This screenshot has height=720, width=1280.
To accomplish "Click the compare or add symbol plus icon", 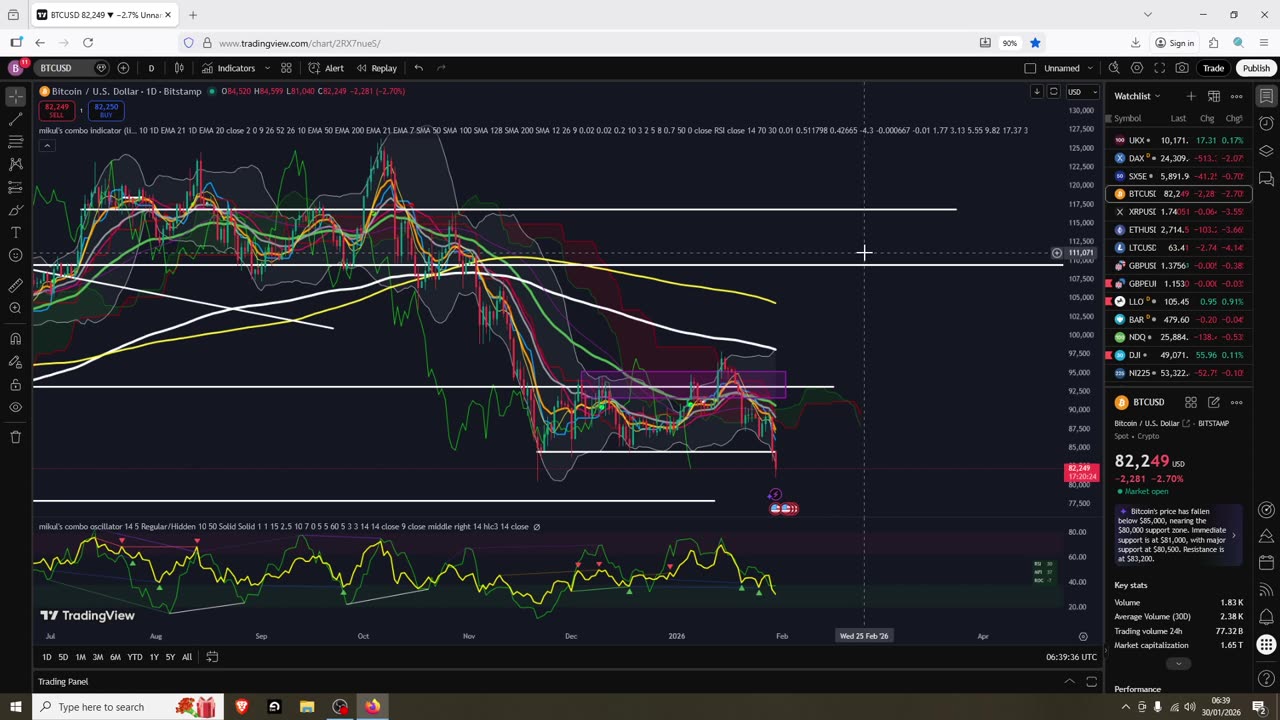I will pyautogui.click(x=123, y=68).
